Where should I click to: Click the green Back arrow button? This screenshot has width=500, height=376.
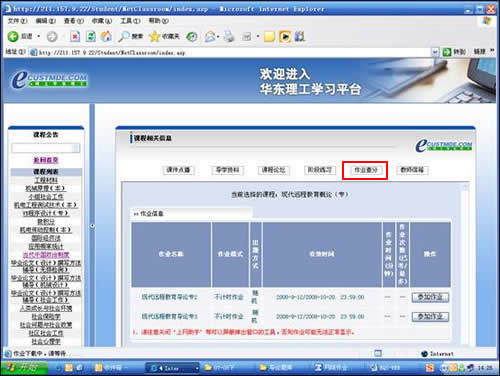13,36
